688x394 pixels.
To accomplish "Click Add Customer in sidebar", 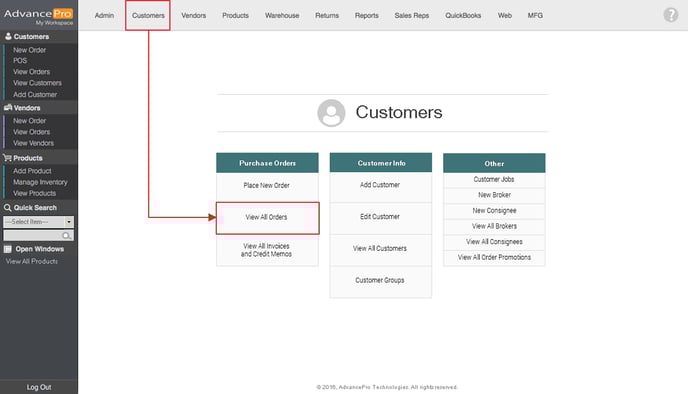I will (x=35, y=94).
